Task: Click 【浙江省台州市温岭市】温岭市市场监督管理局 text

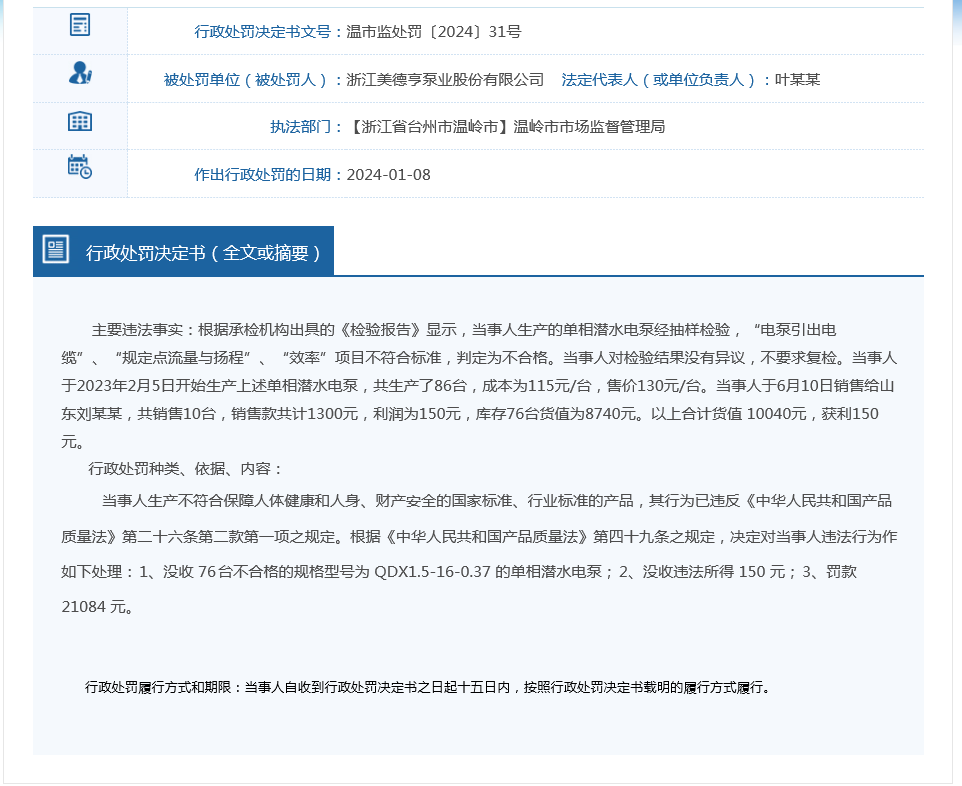Action: [x=506, y=127]
